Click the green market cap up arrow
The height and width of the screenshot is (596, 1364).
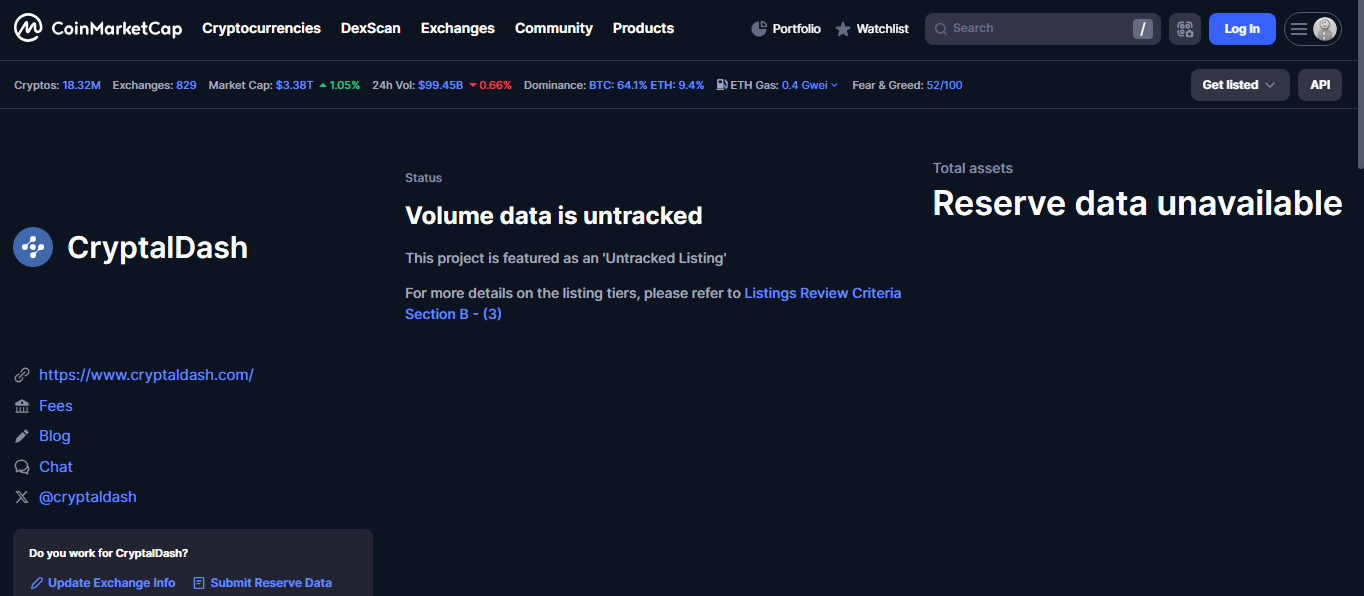[x=323, y=85]
